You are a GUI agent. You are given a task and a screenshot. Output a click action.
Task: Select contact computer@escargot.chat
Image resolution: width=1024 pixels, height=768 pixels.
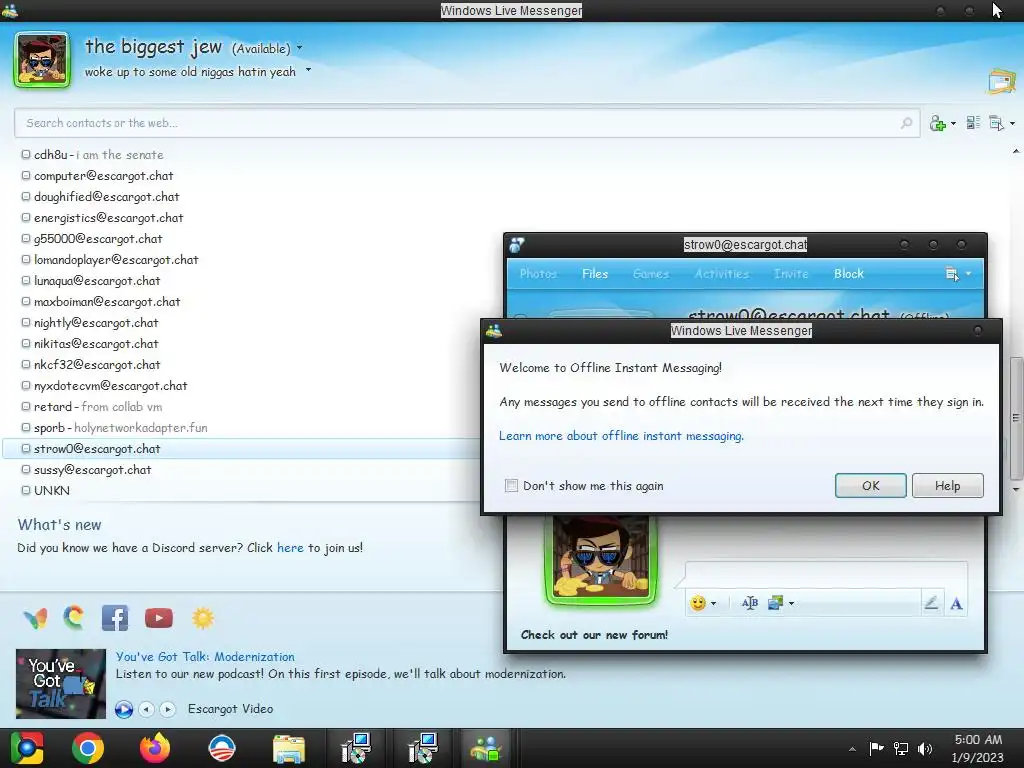[x=97, y=176]
